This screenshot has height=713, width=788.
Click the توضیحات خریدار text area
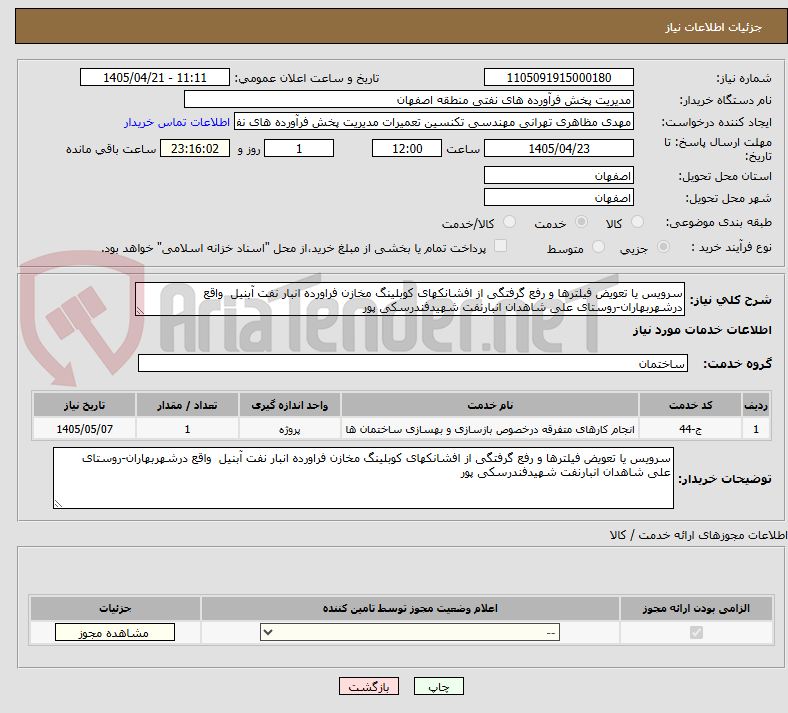coord(363,478)
